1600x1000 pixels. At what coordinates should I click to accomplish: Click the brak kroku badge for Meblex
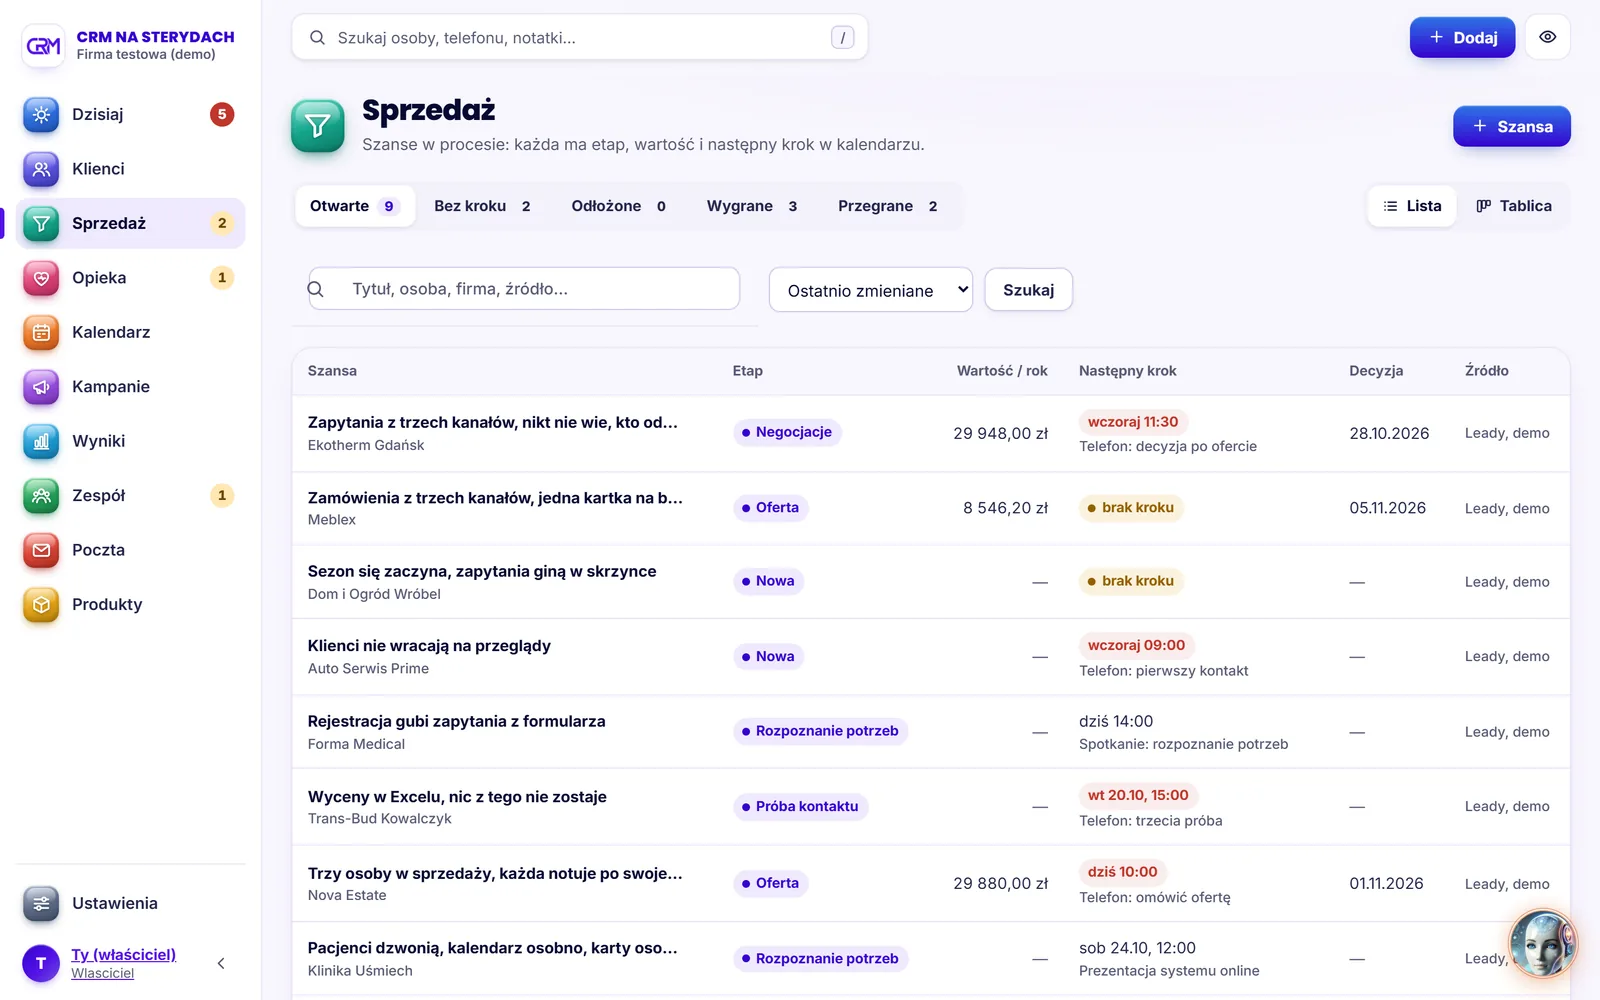click(x=1131, y=508)
